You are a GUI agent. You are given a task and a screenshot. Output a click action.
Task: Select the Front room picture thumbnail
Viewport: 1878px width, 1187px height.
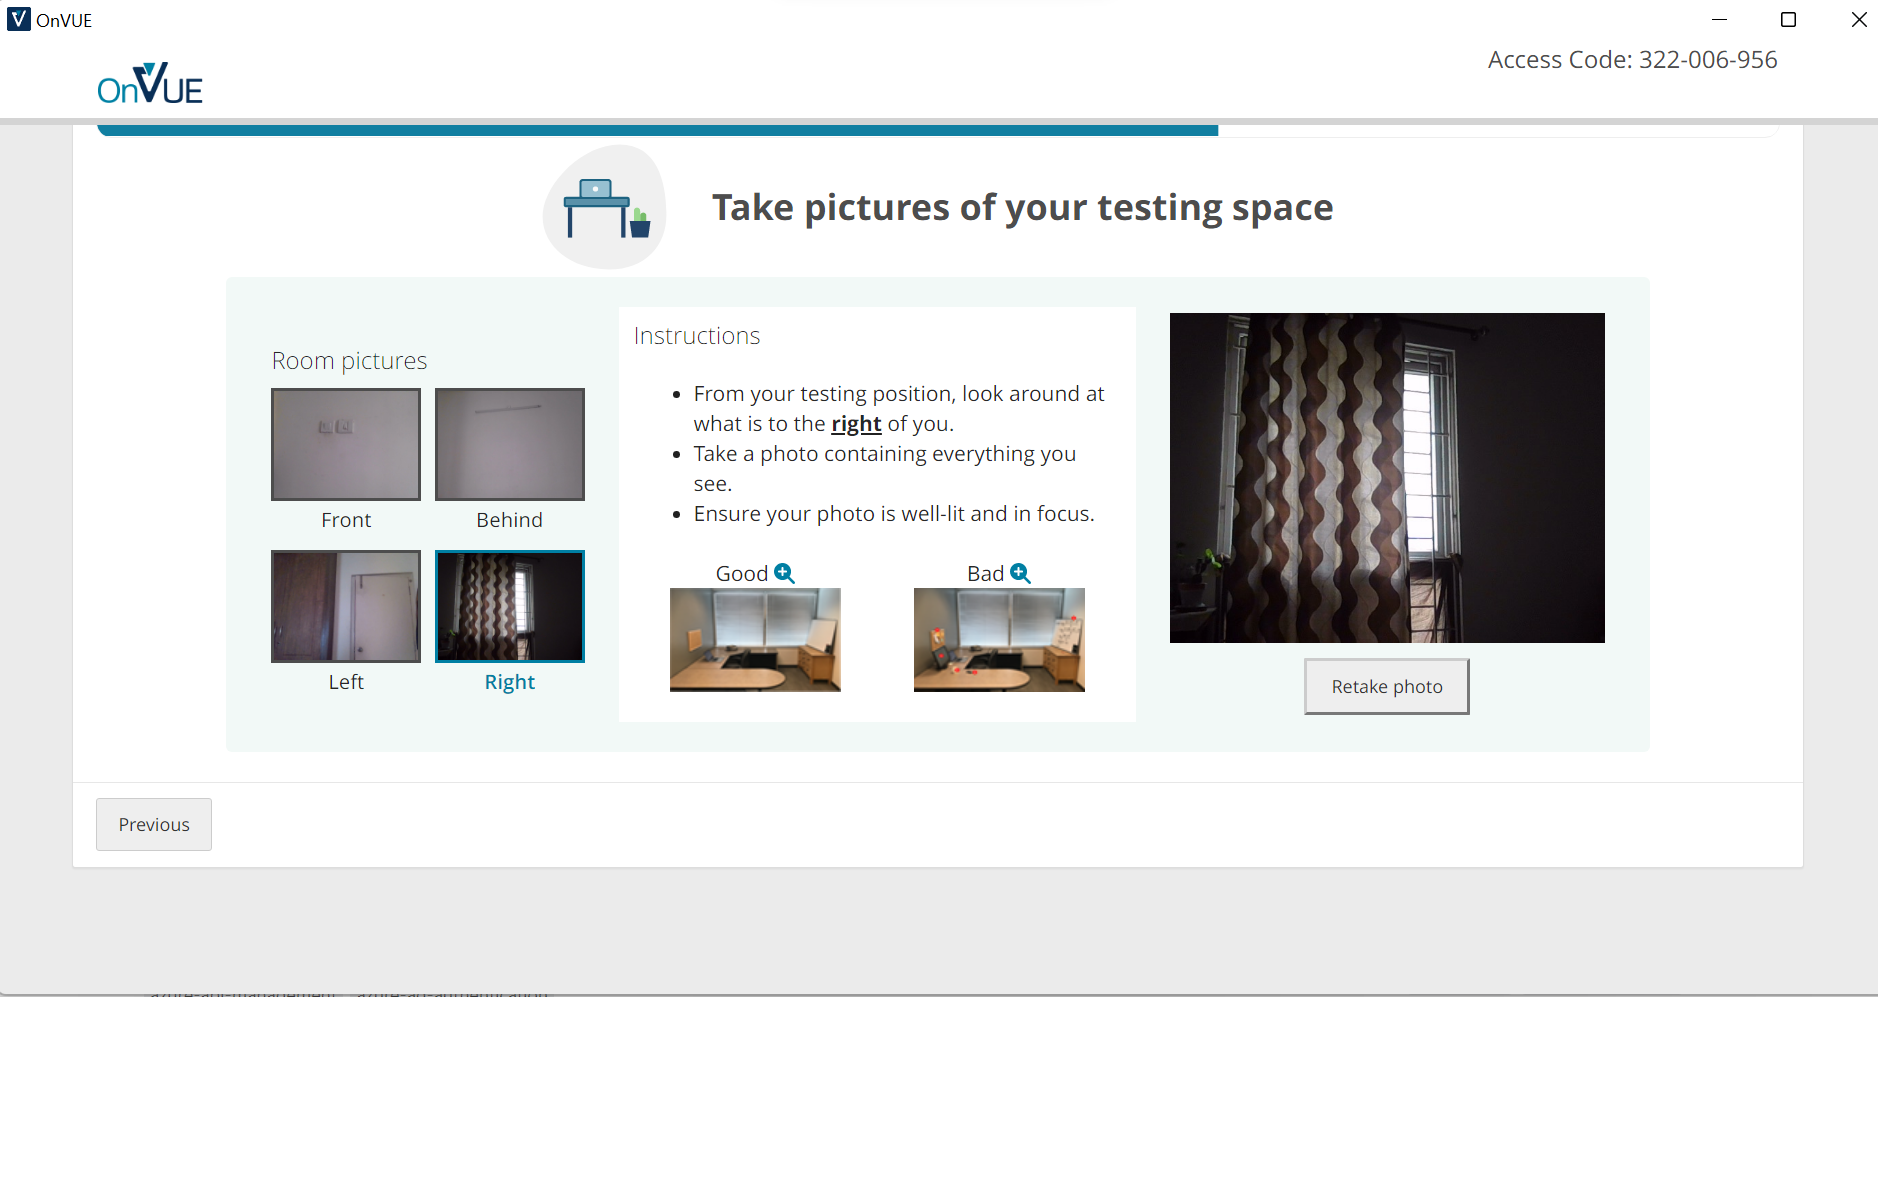[x=346, y=444]
